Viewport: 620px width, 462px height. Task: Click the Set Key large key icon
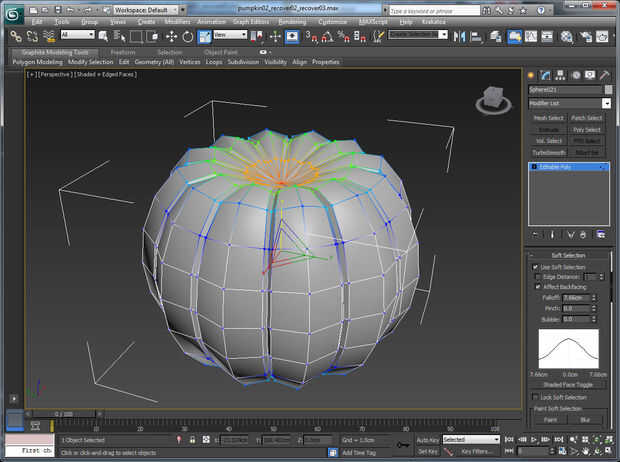[x=402, y=445]
